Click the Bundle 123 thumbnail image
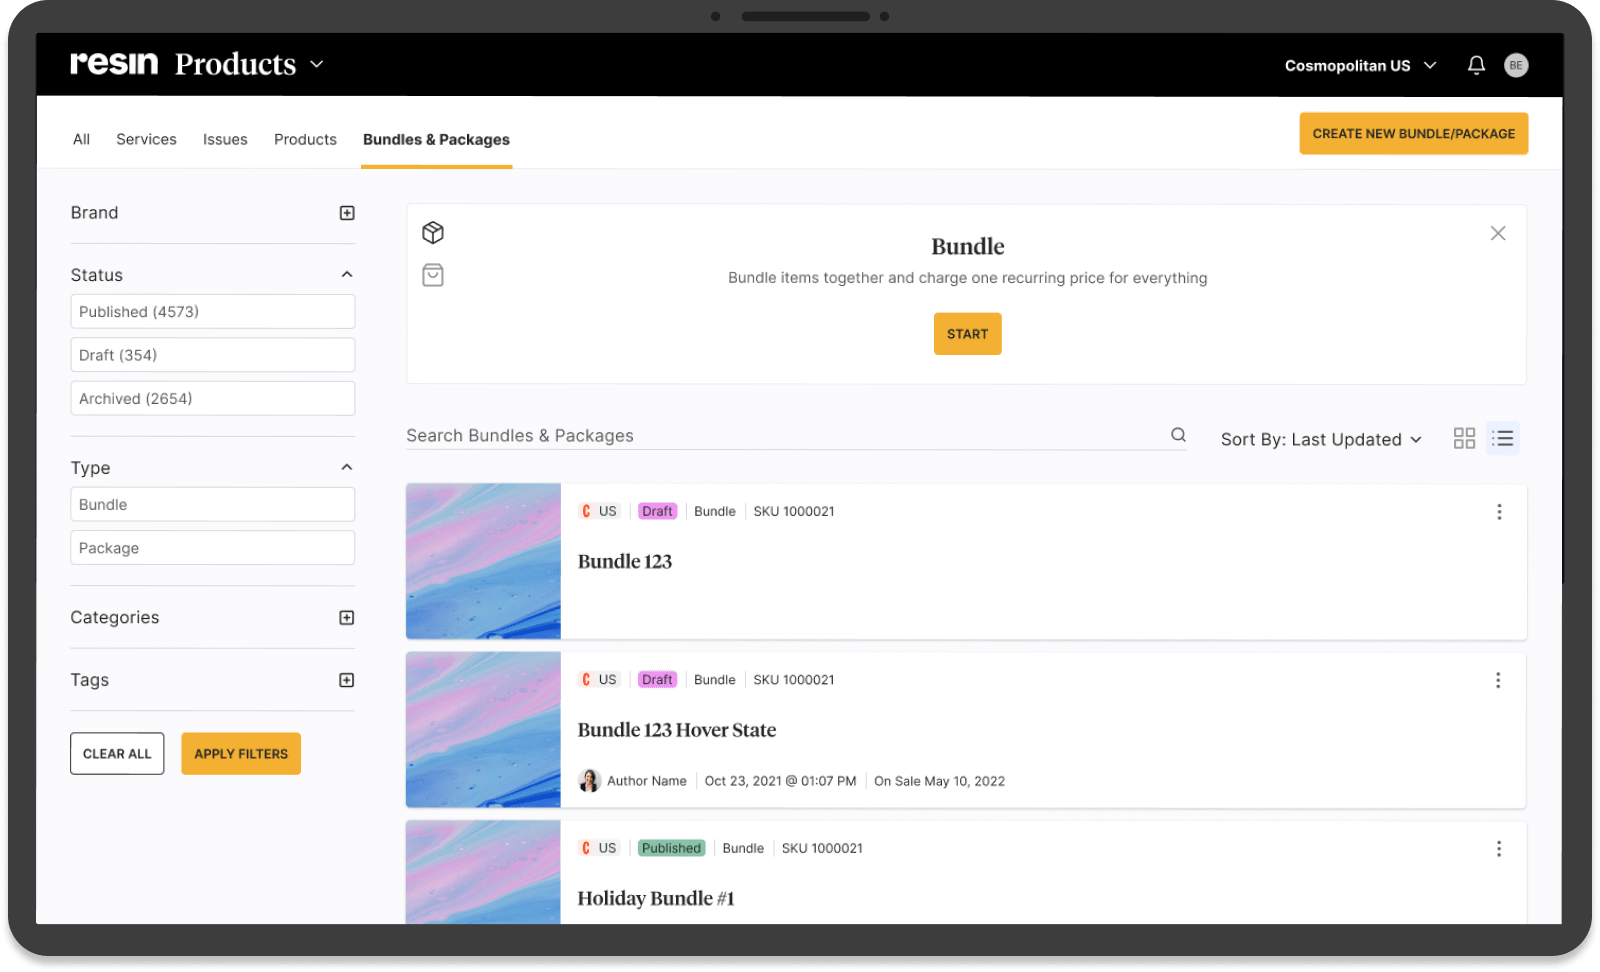The width and height of the screenshot is (1600, 972). pos(483,561)
